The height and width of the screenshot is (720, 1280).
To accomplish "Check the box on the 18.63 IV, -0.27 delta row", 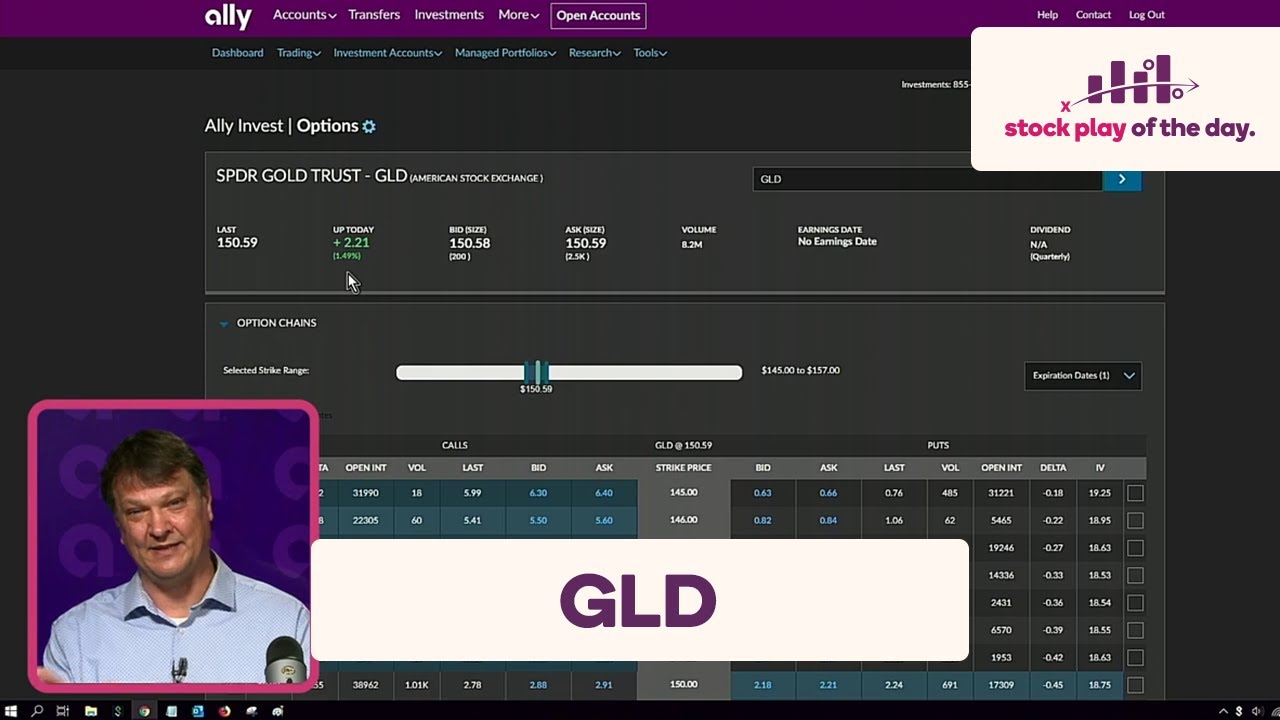I will coord(1135,548).
